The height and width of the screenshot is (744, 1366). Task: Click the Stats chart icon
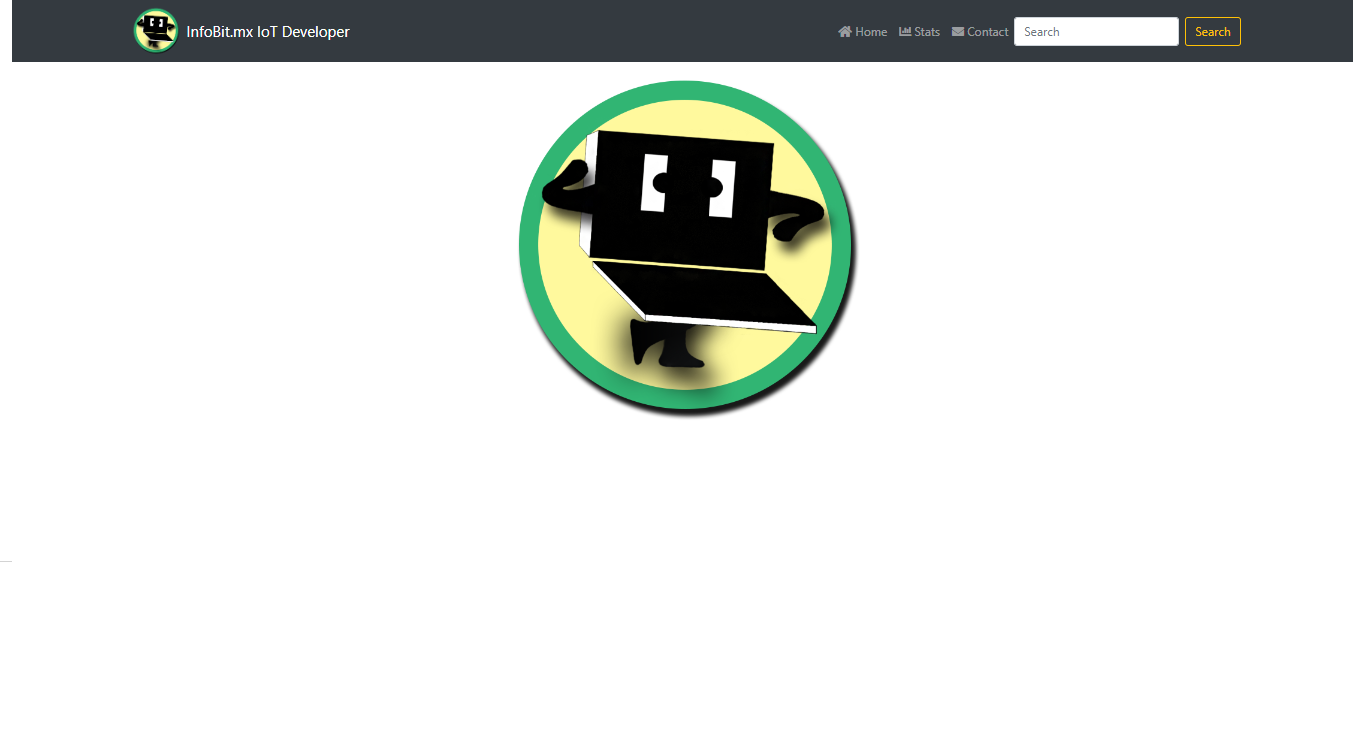905,32
